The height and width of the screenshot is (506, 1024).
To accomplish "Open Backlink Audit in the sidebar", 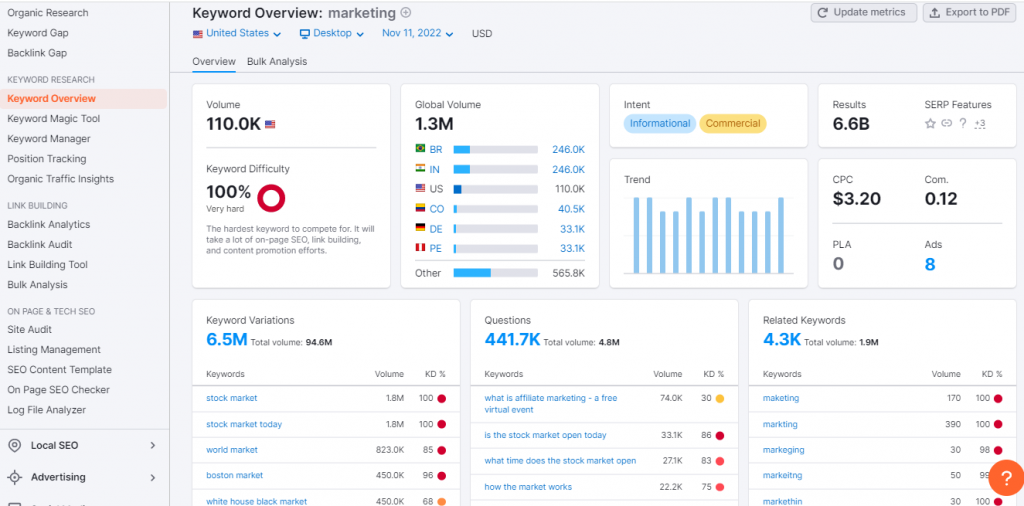I will point(40,244).
